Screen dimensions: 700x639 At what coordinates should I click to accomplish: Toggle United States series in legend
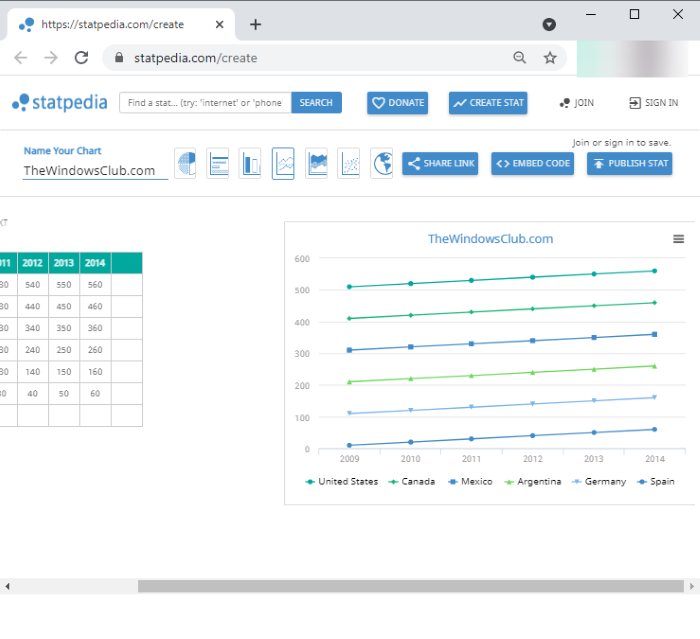pos(341,481)
